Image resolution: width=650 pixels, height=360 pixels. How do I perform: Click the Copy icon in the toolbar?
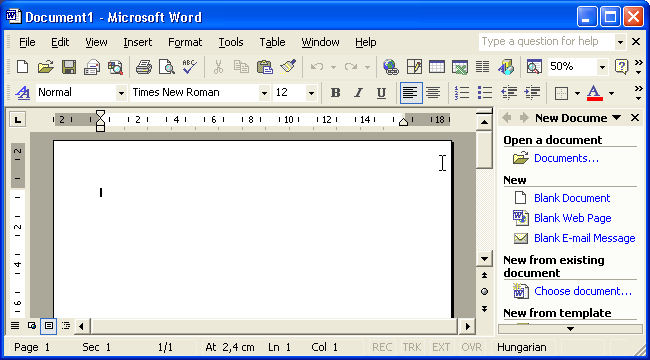(x=241, y=66)
